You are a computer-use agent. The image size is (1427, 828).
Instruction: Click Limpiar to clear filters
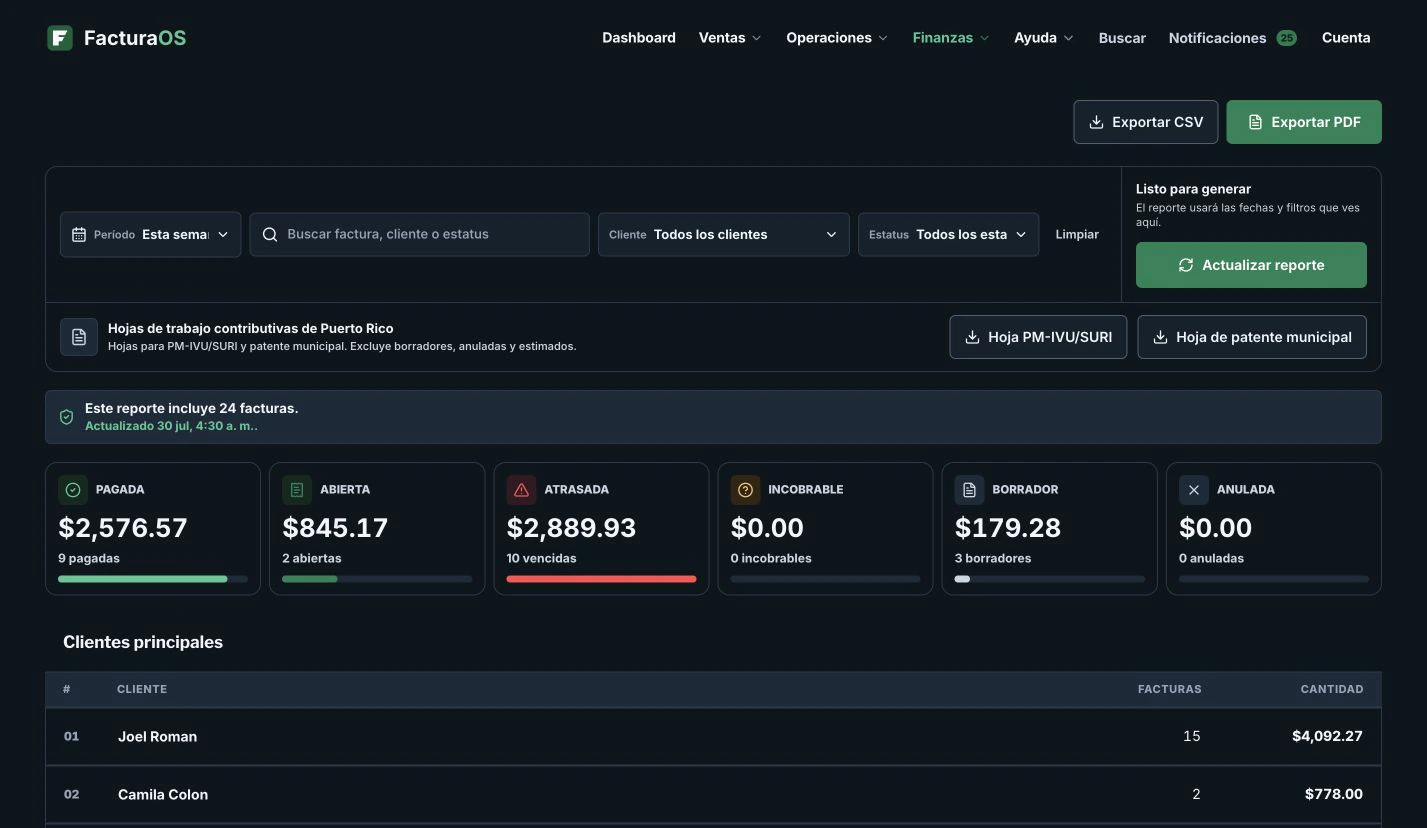coord(1077,234)
